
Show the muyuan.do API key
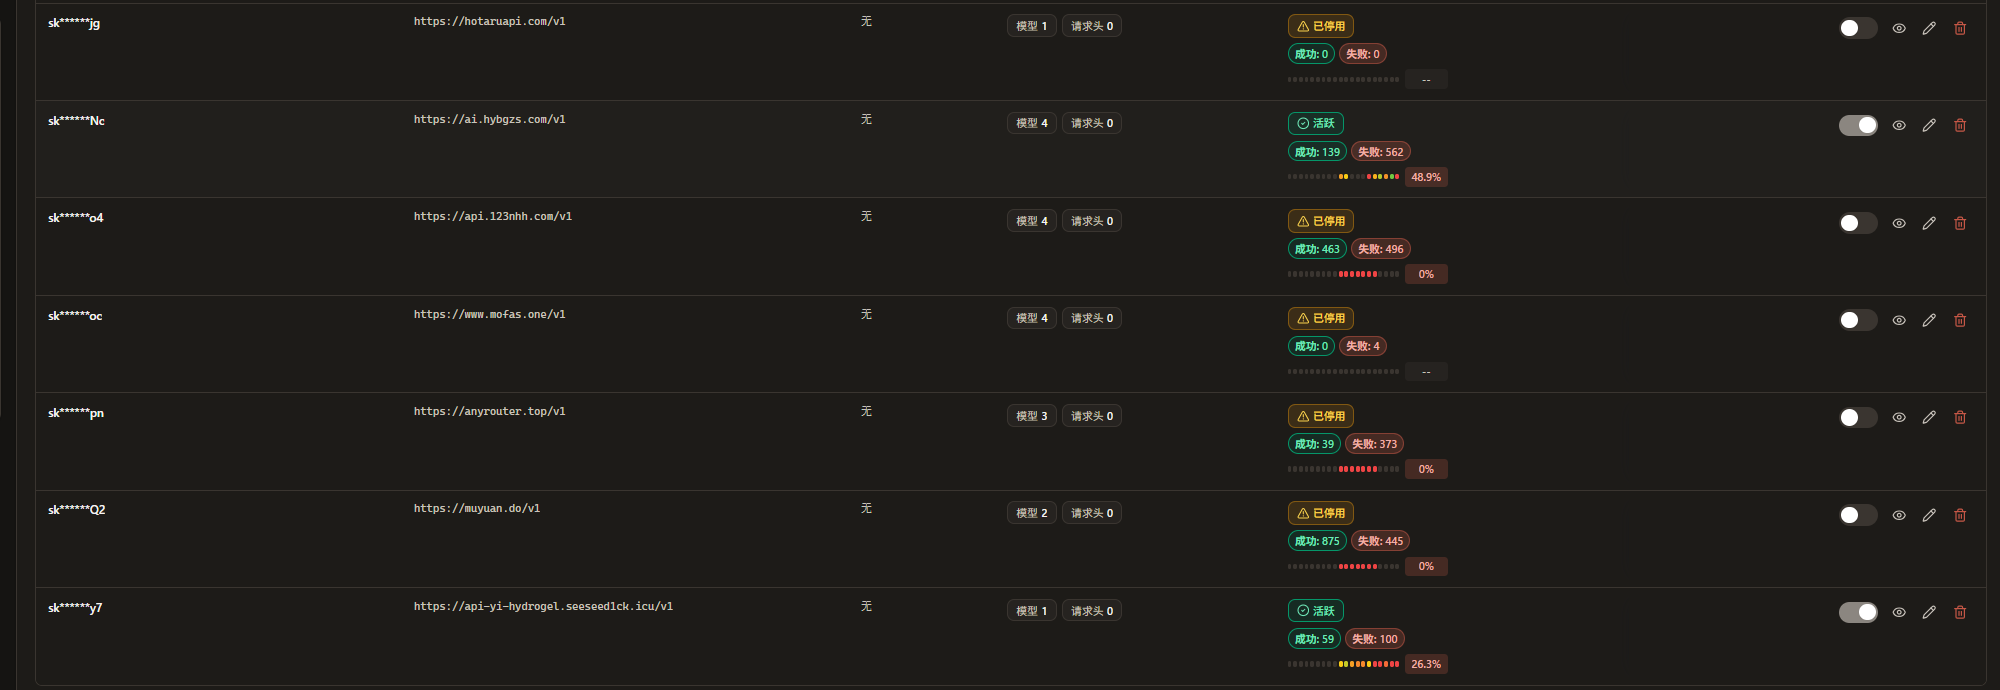[1899, 515]
